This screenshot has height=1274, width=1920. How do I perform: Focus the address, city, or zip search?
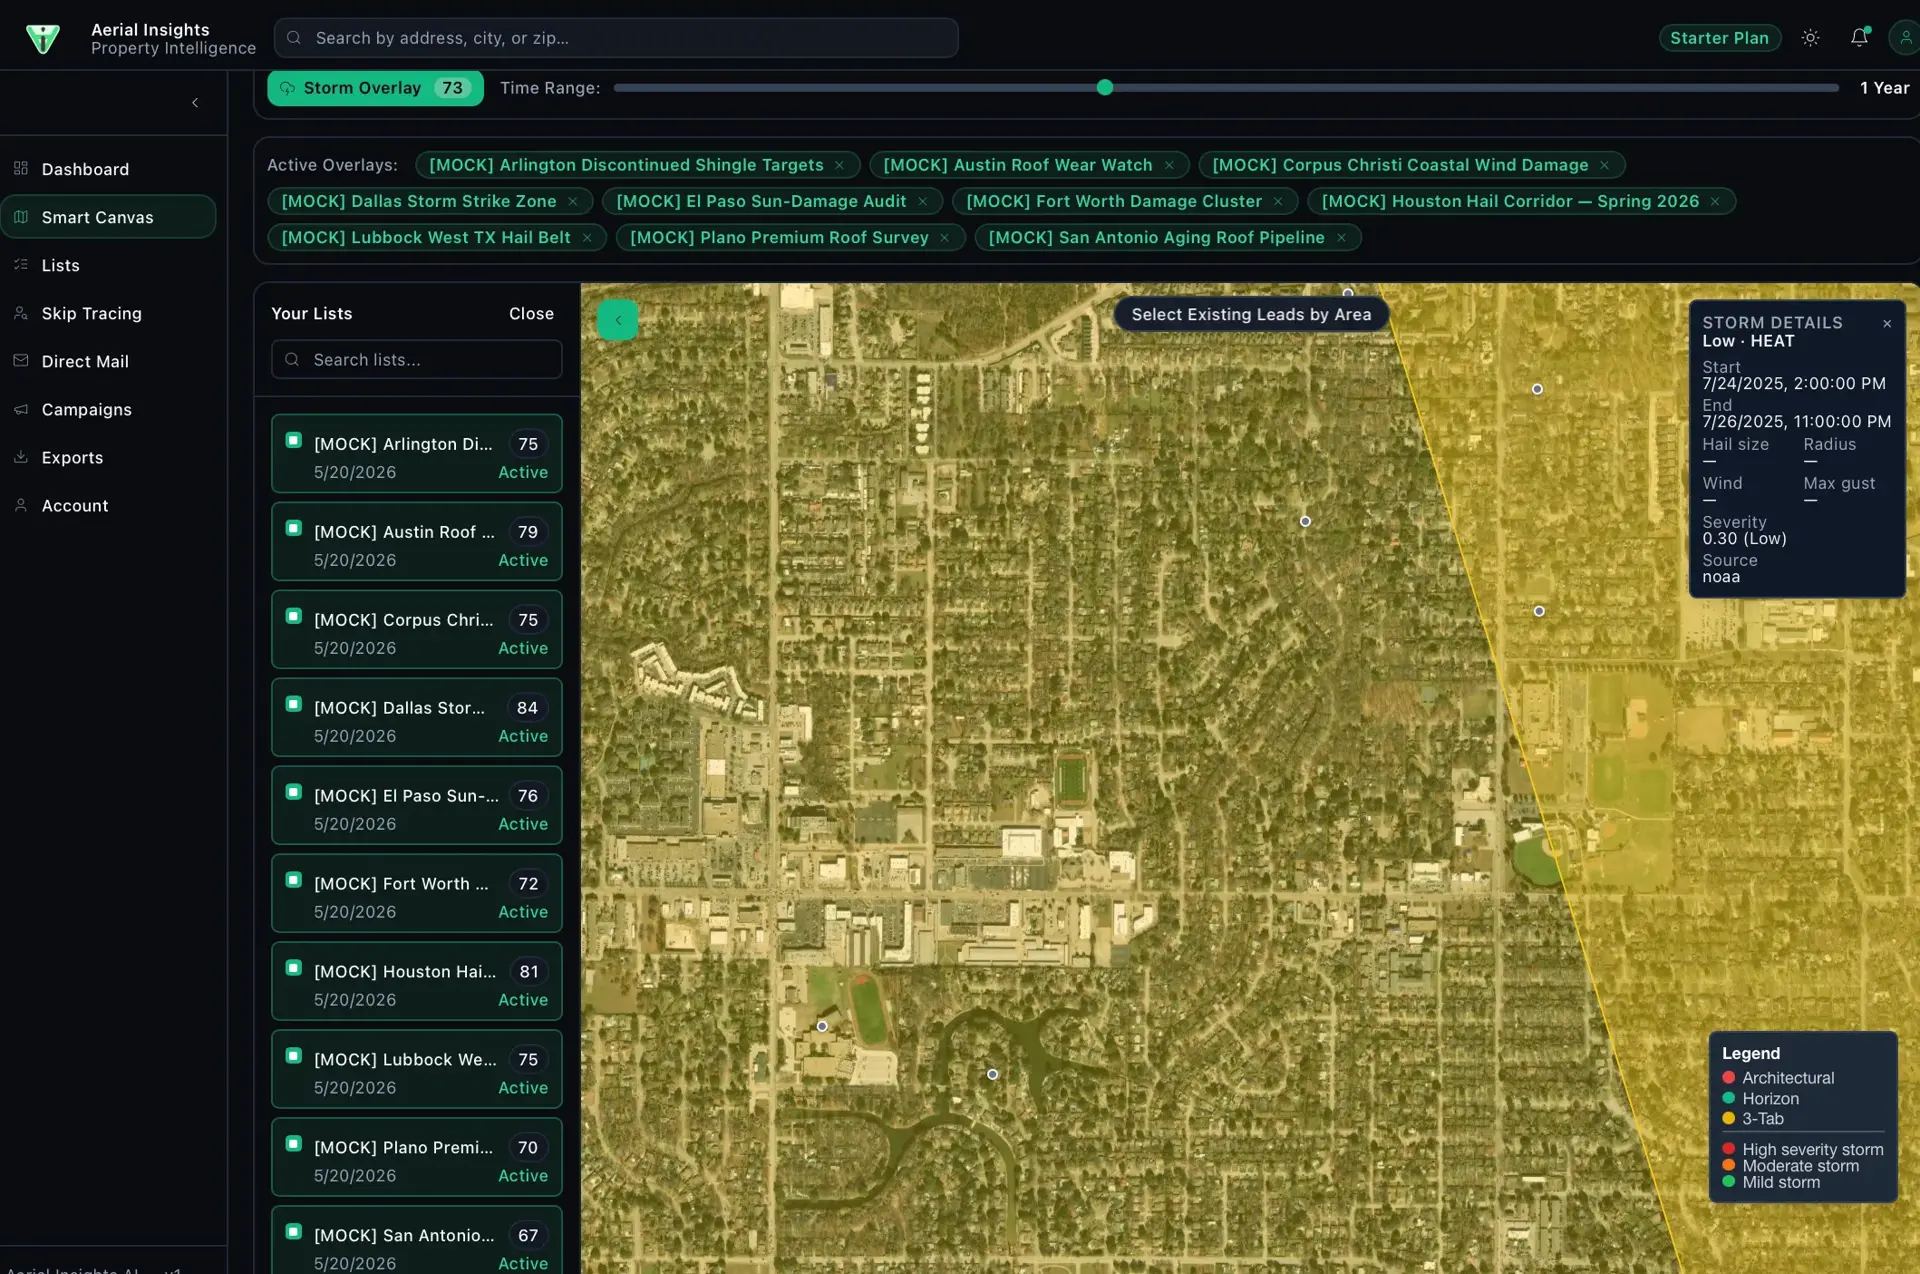point(616,38)
